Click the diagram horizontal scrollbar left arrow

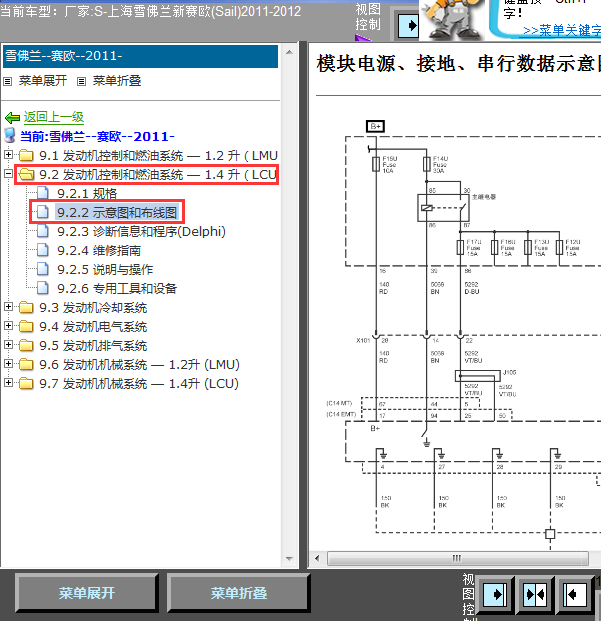[x=317, y=558]
